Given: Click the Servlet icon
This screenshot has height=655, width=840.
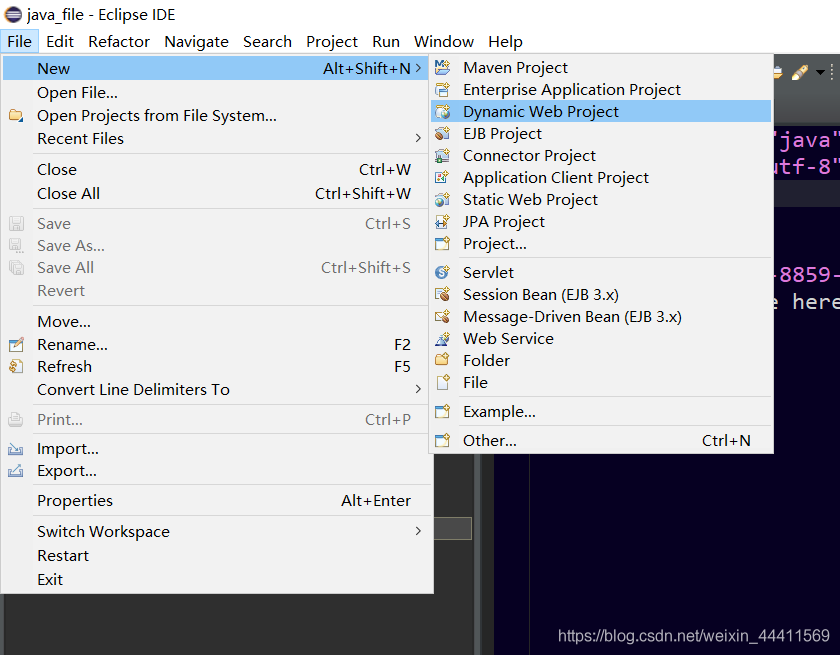Looking at the screenshot, I should [x=442, y=273].
